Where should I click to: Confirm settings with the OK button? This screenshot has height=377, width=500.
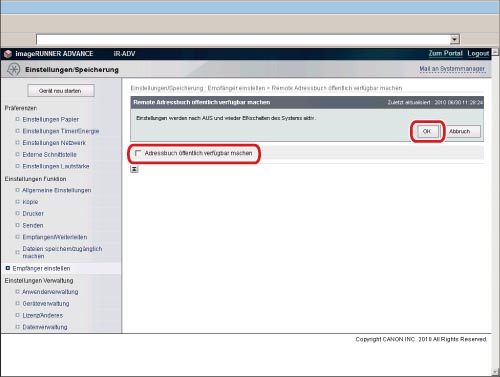coord(427,131)
